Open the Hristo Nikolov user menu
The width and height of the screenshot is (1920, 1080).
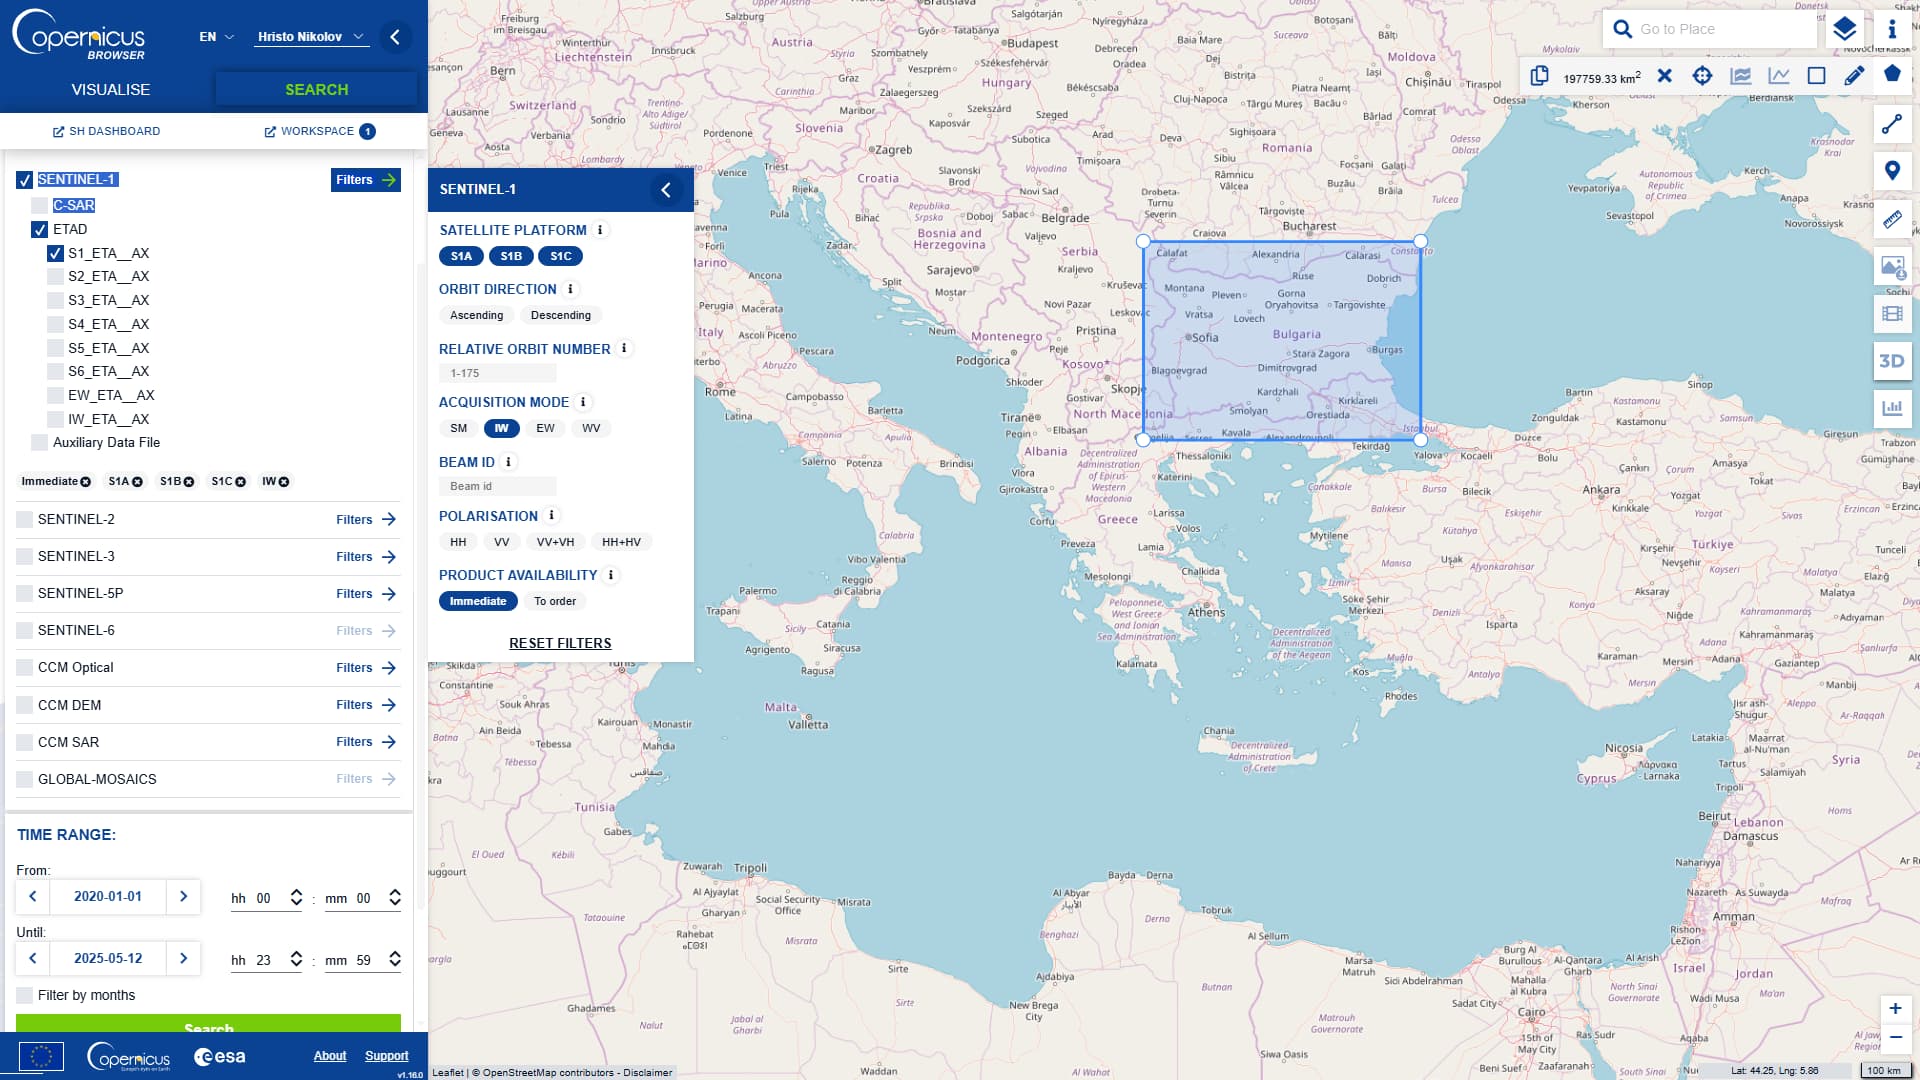click(311, 37)
